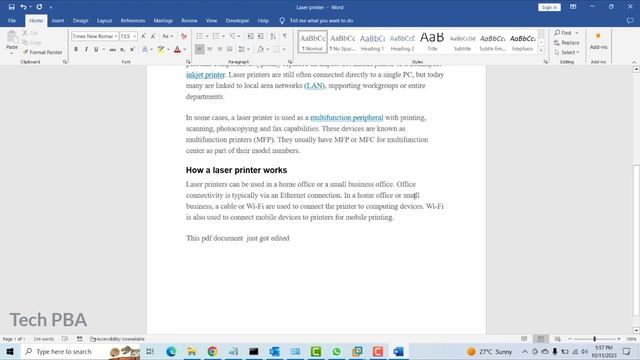Open the Developer ribbon tab
This screenshot has width=640, height=360.
click(x=237, y=20)
